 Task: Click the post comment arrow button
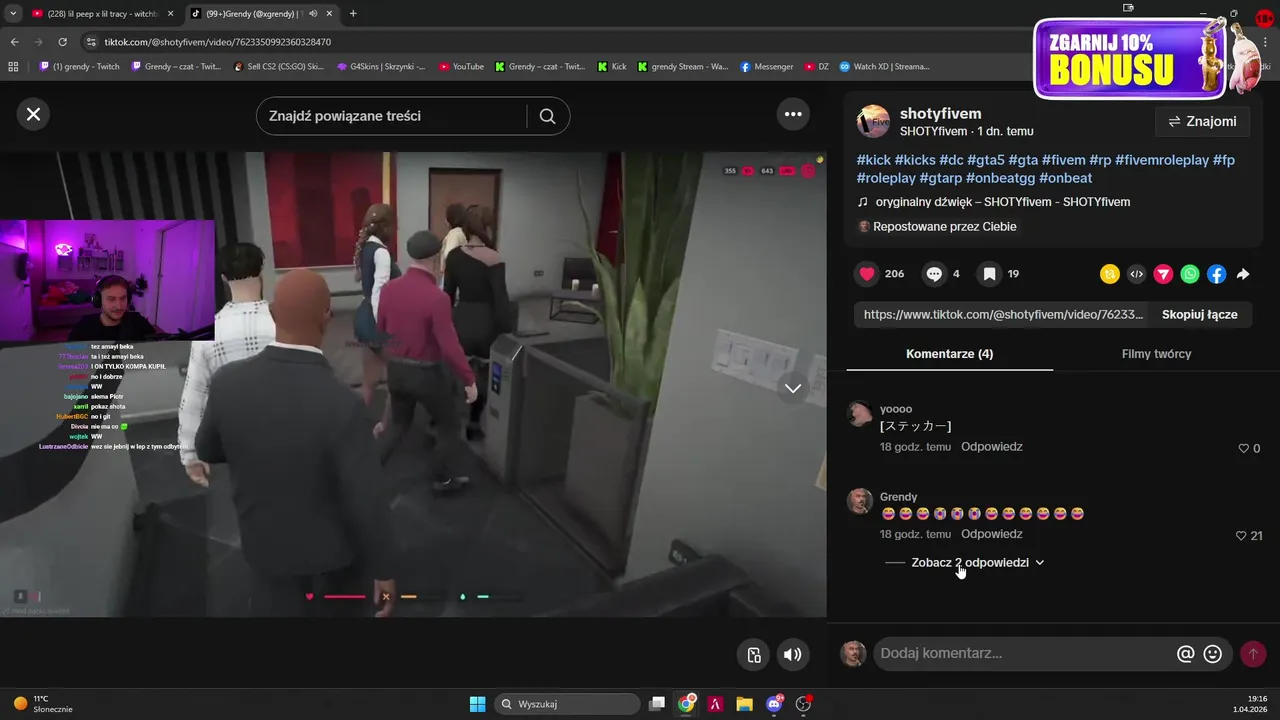(1252, 654)
